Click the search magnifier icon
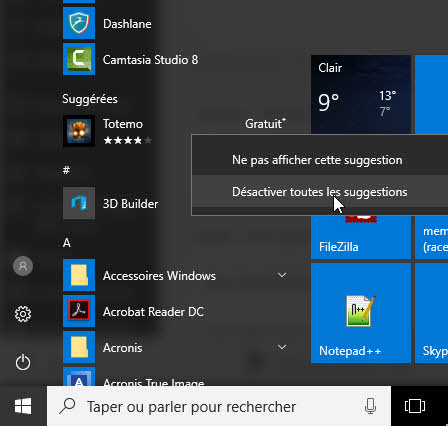The height and width of the screenshot is (426, 448). click(x=67, y=406)
